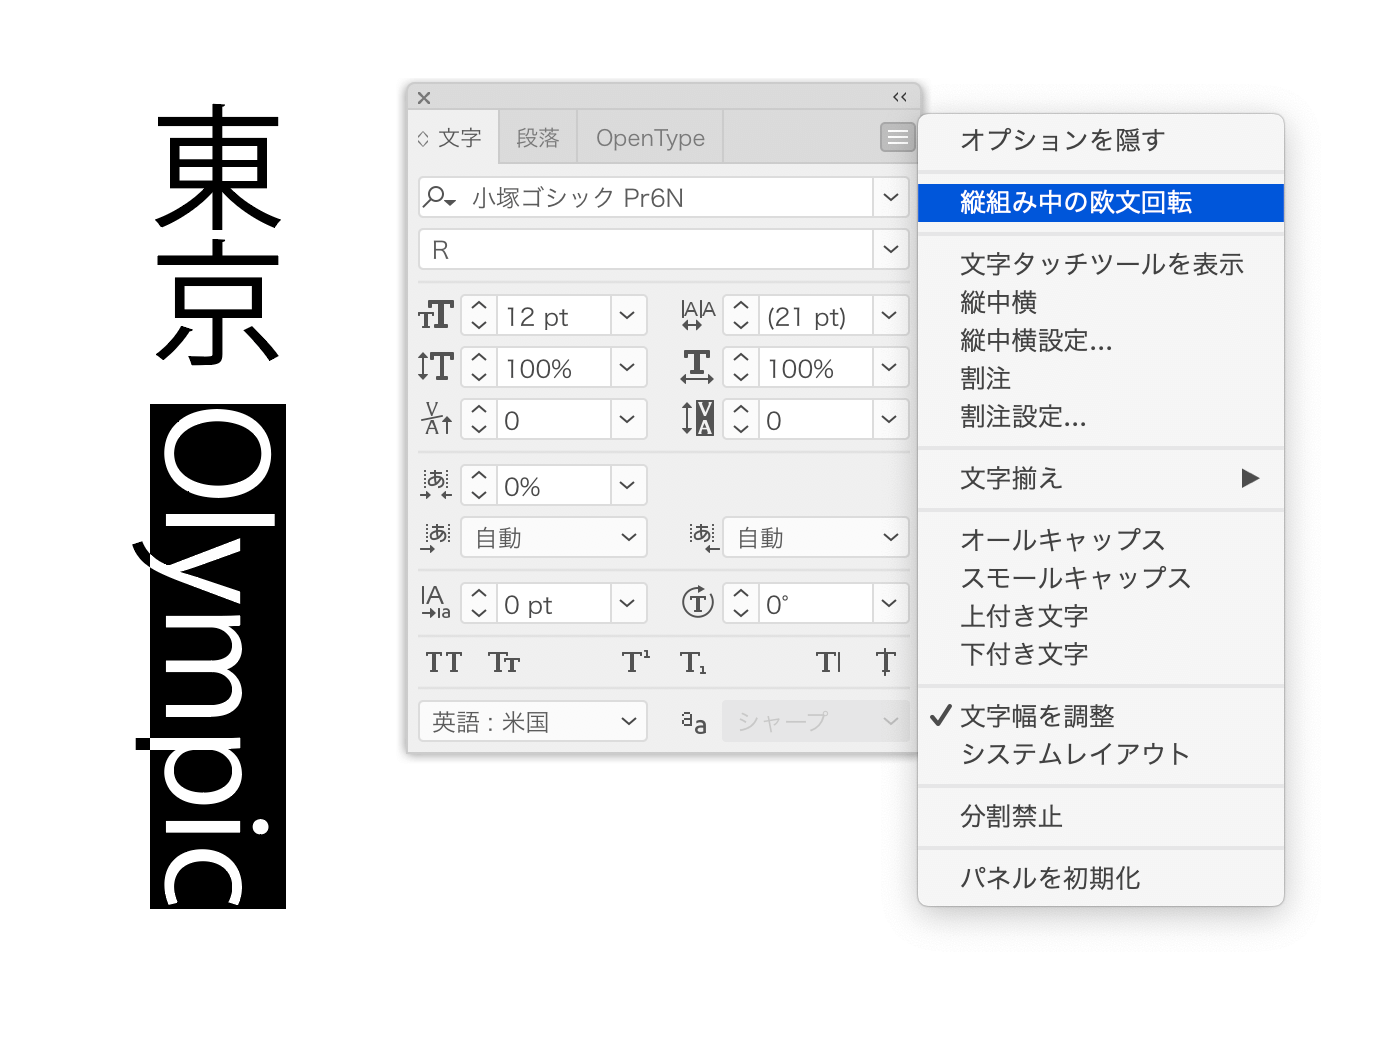Open left aki 自動 dropdown
The image size is (1396, 1040).
tap(554, 538)
